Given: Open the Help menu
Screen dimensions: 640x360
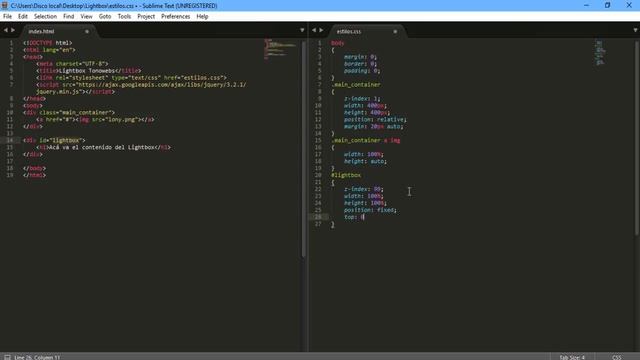Looking at the screenshot, I should [x=202, y=16].
